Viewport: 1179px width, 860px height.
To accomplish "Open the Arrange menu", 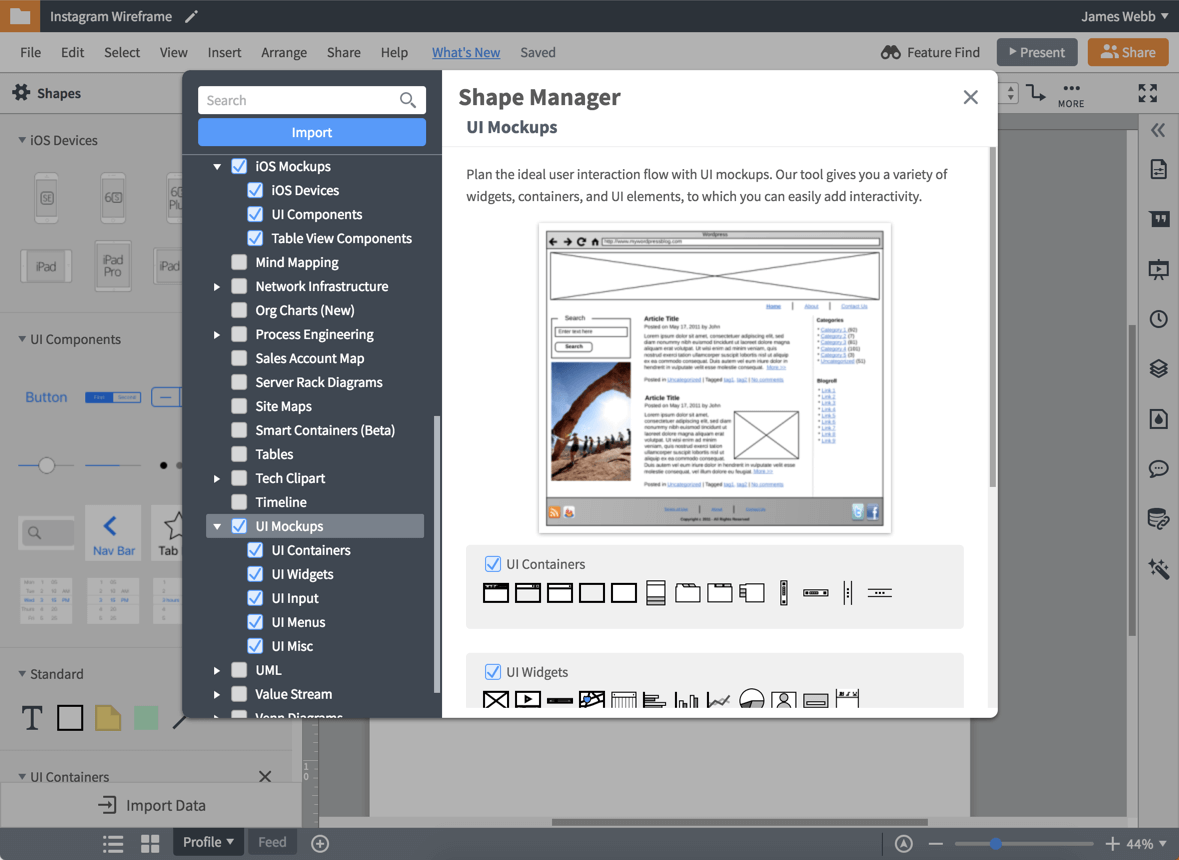I will tap(284, 52).
